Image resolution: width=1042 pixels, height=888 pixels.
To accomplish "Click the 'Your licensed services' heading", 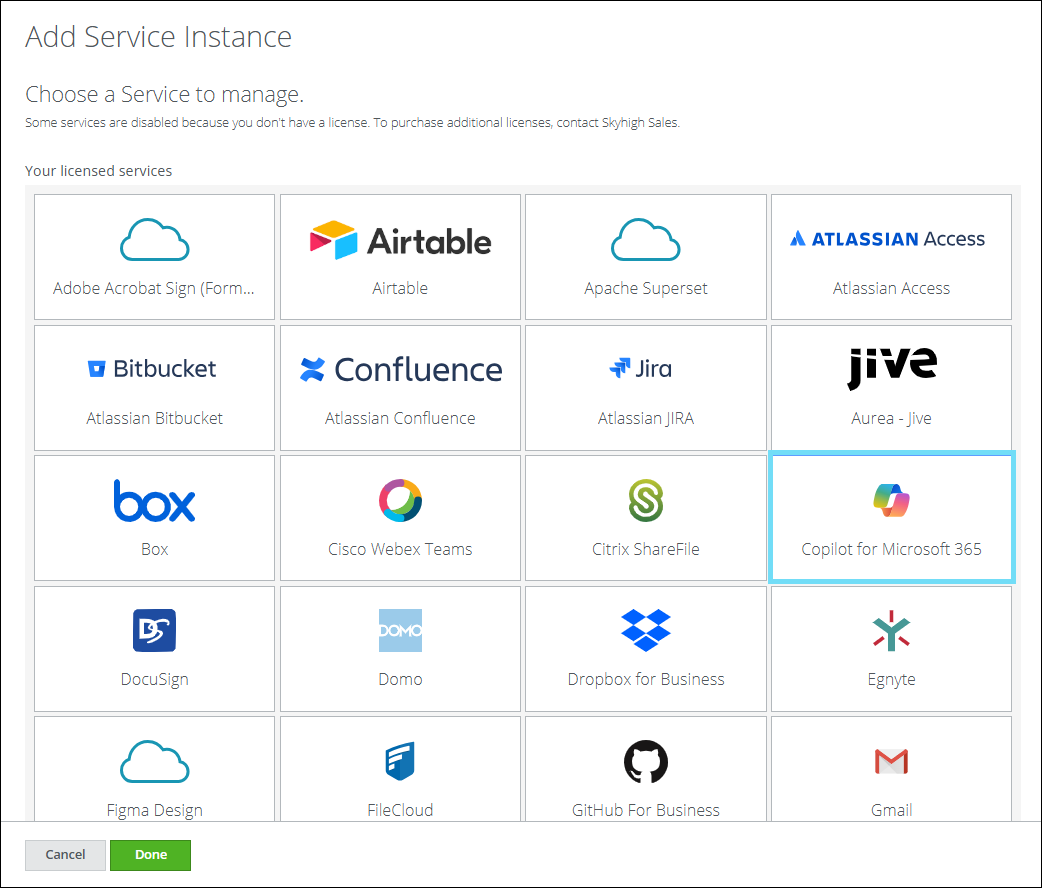I will [x=98, y=171].
